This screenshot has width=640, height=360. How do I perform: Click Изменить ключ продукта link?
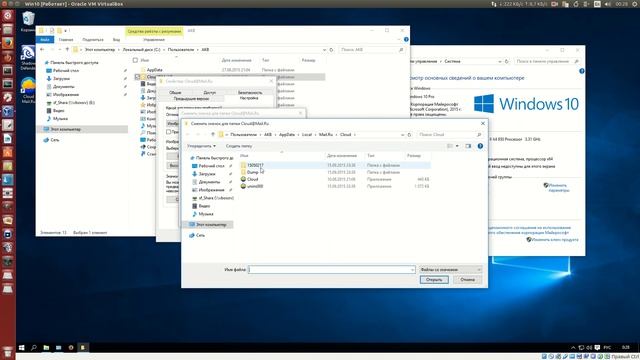pyautogui.click(x=555, y=240)
